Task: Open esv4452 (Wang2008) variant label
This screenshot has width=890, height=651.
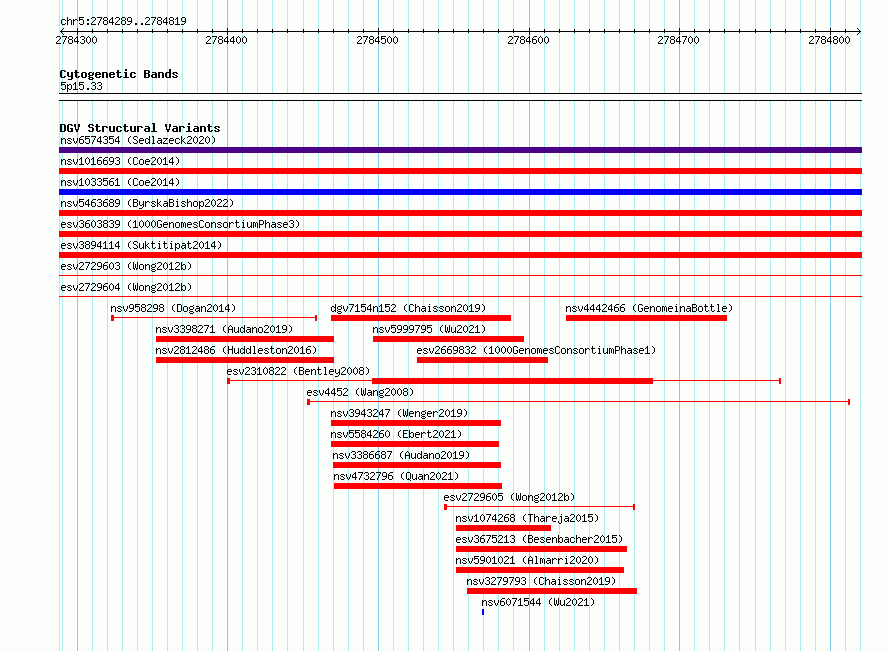Action: click(x=360, y=392)
